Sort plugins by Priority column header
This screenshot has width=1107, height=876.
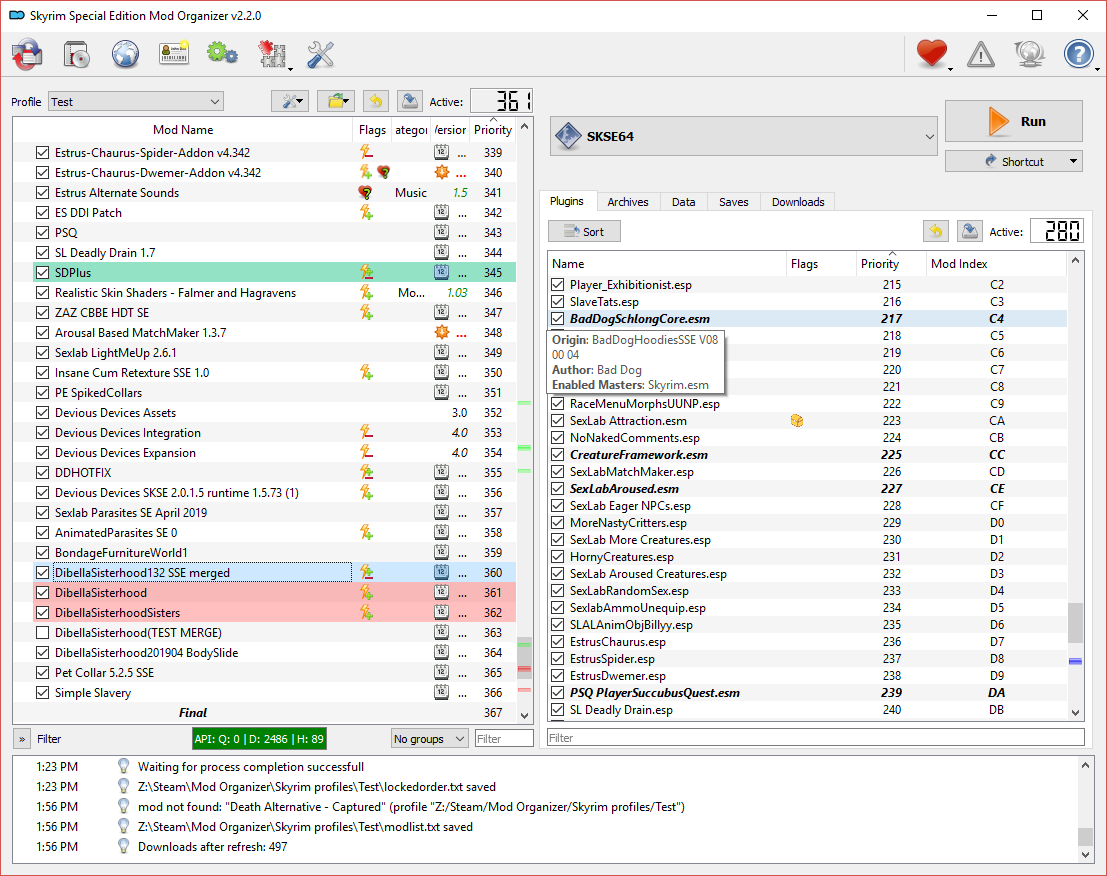point(891,263)
